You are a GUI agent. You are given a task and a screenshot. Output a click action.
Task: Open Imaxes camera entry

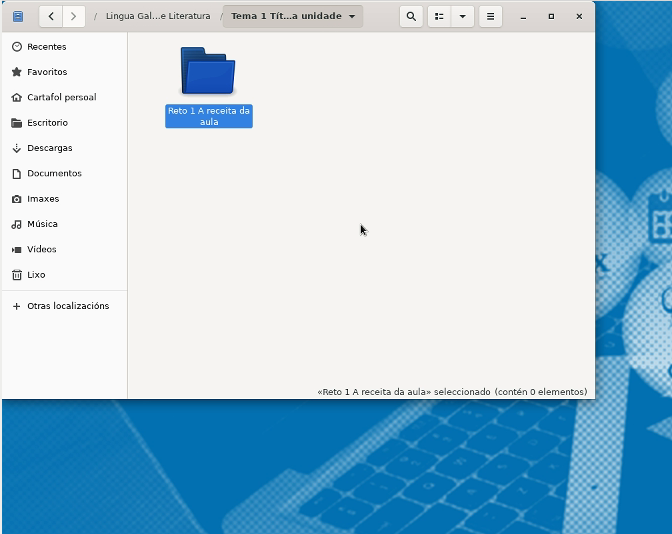(43, 199)
